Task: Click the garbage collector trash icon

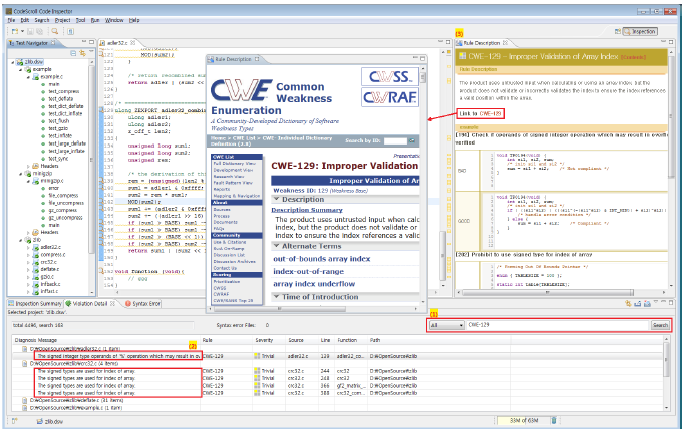Action: click(554, 421)
